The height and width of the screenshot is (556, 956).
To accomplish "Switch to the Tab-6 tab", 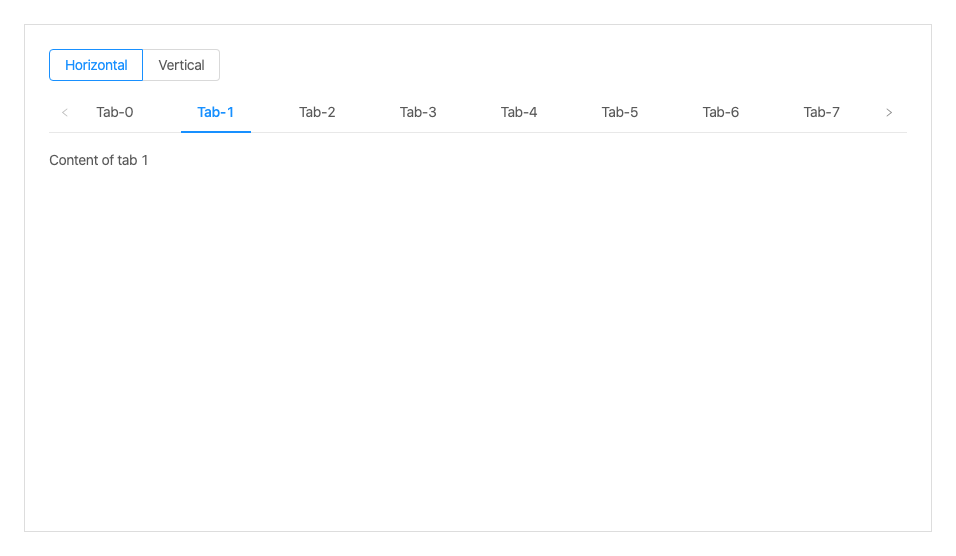I will click(x=721, y=112).
